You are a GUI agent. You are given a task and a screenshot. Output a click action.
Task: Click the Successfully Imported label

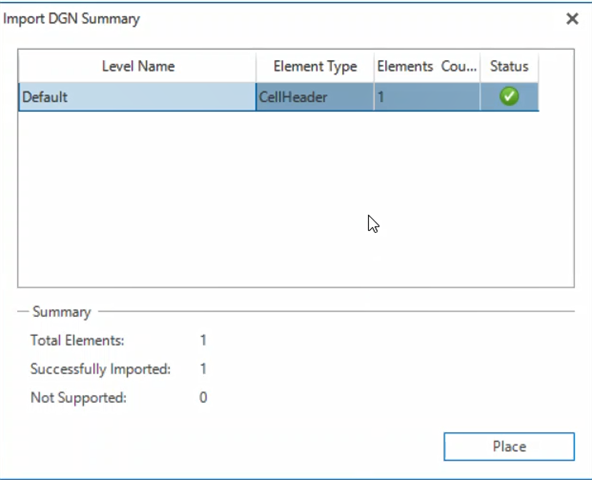[x=100, y=369]
